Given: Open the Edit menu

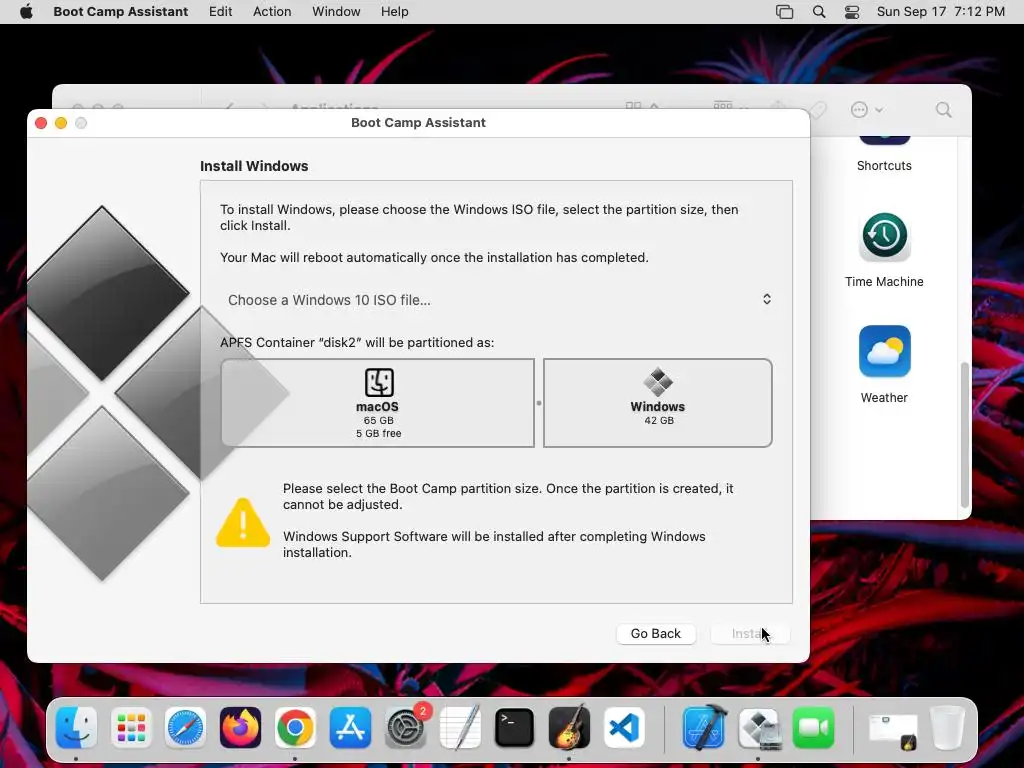Looking at the screenshot, I should [221, 11].
